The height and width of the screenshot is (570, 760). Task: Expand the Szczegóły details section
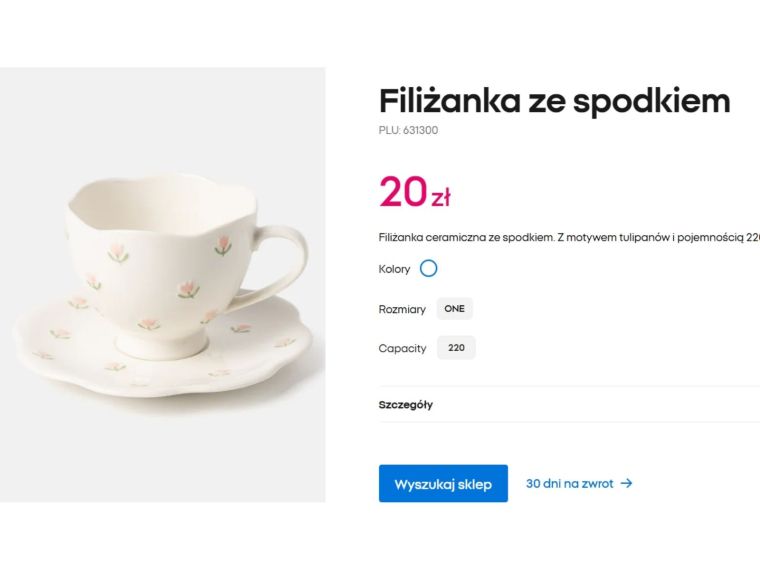coord(406,405)
